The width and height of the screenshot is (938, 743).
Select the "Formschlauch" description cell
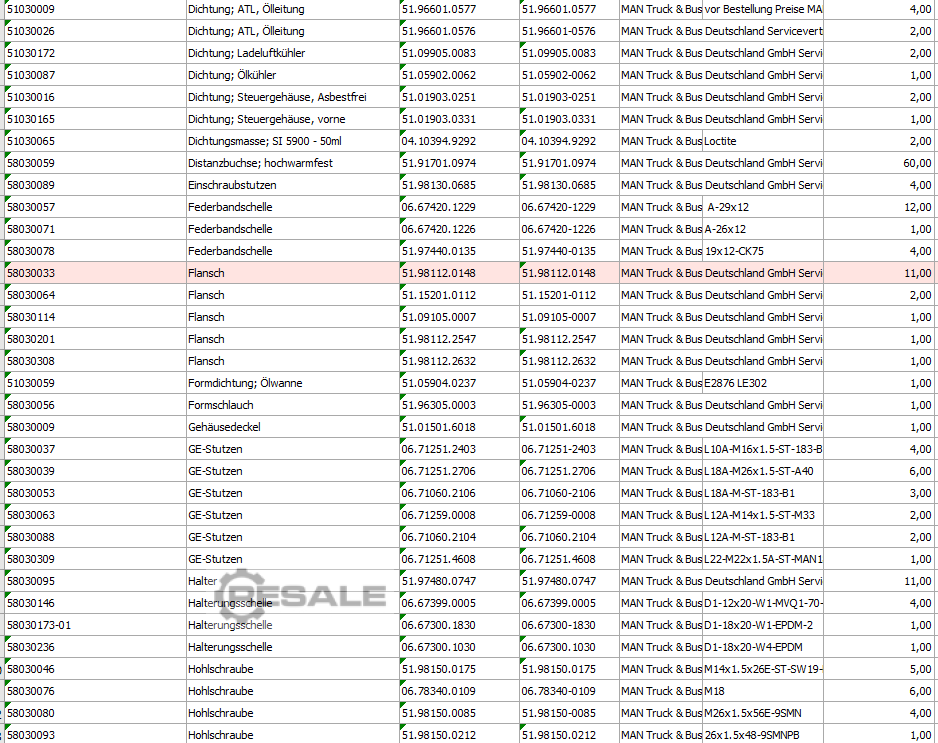(221, 405)
